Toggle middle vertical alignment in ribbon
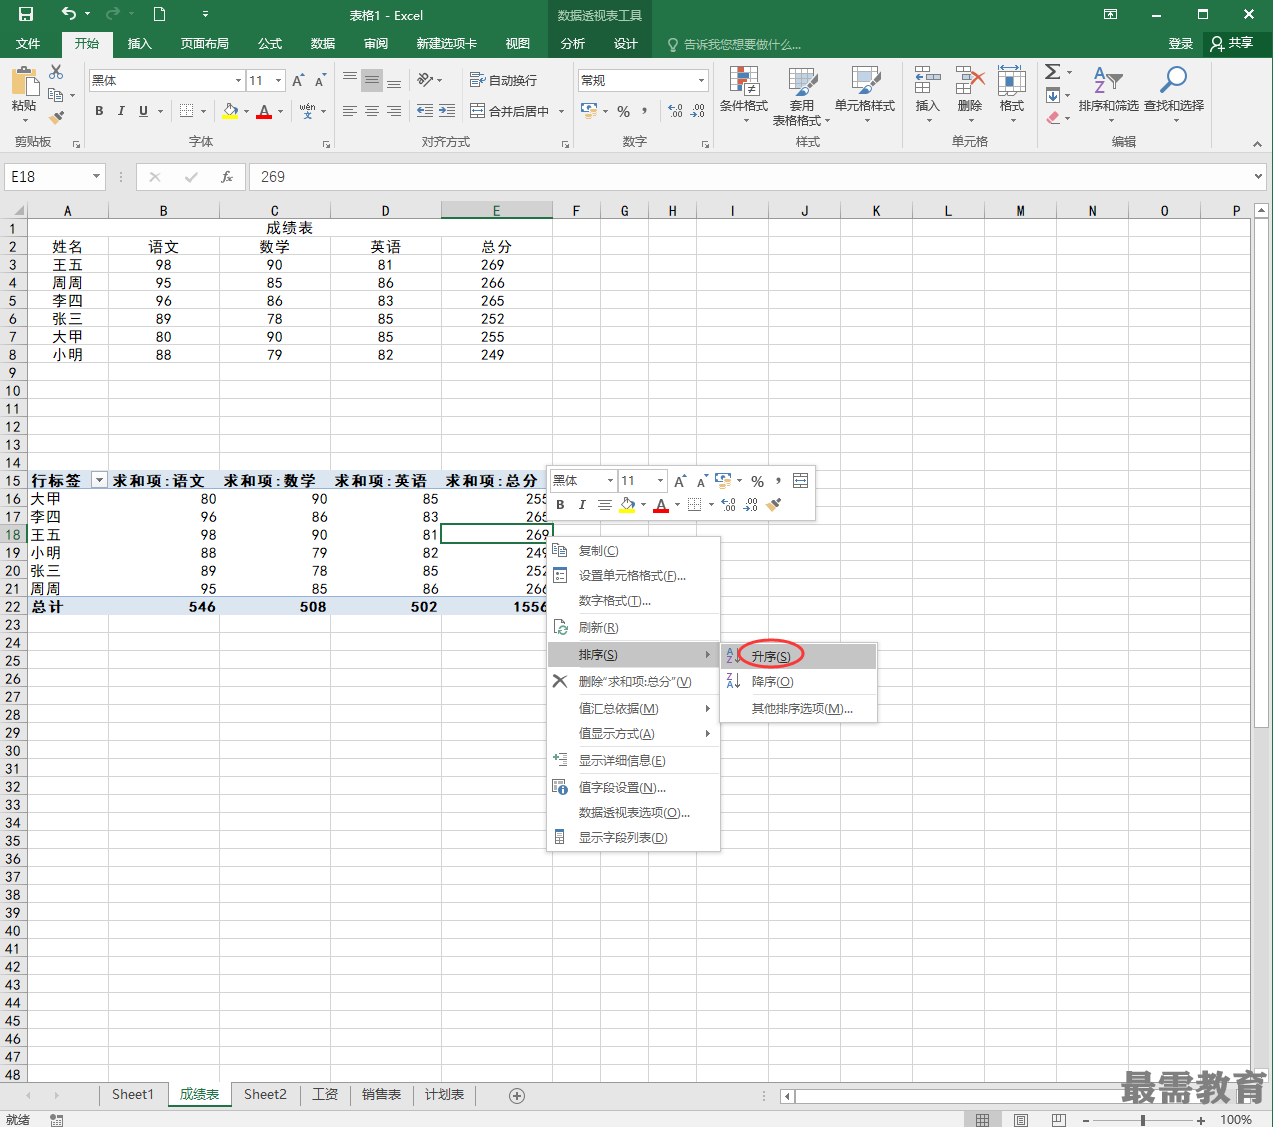 pos(372,80)
